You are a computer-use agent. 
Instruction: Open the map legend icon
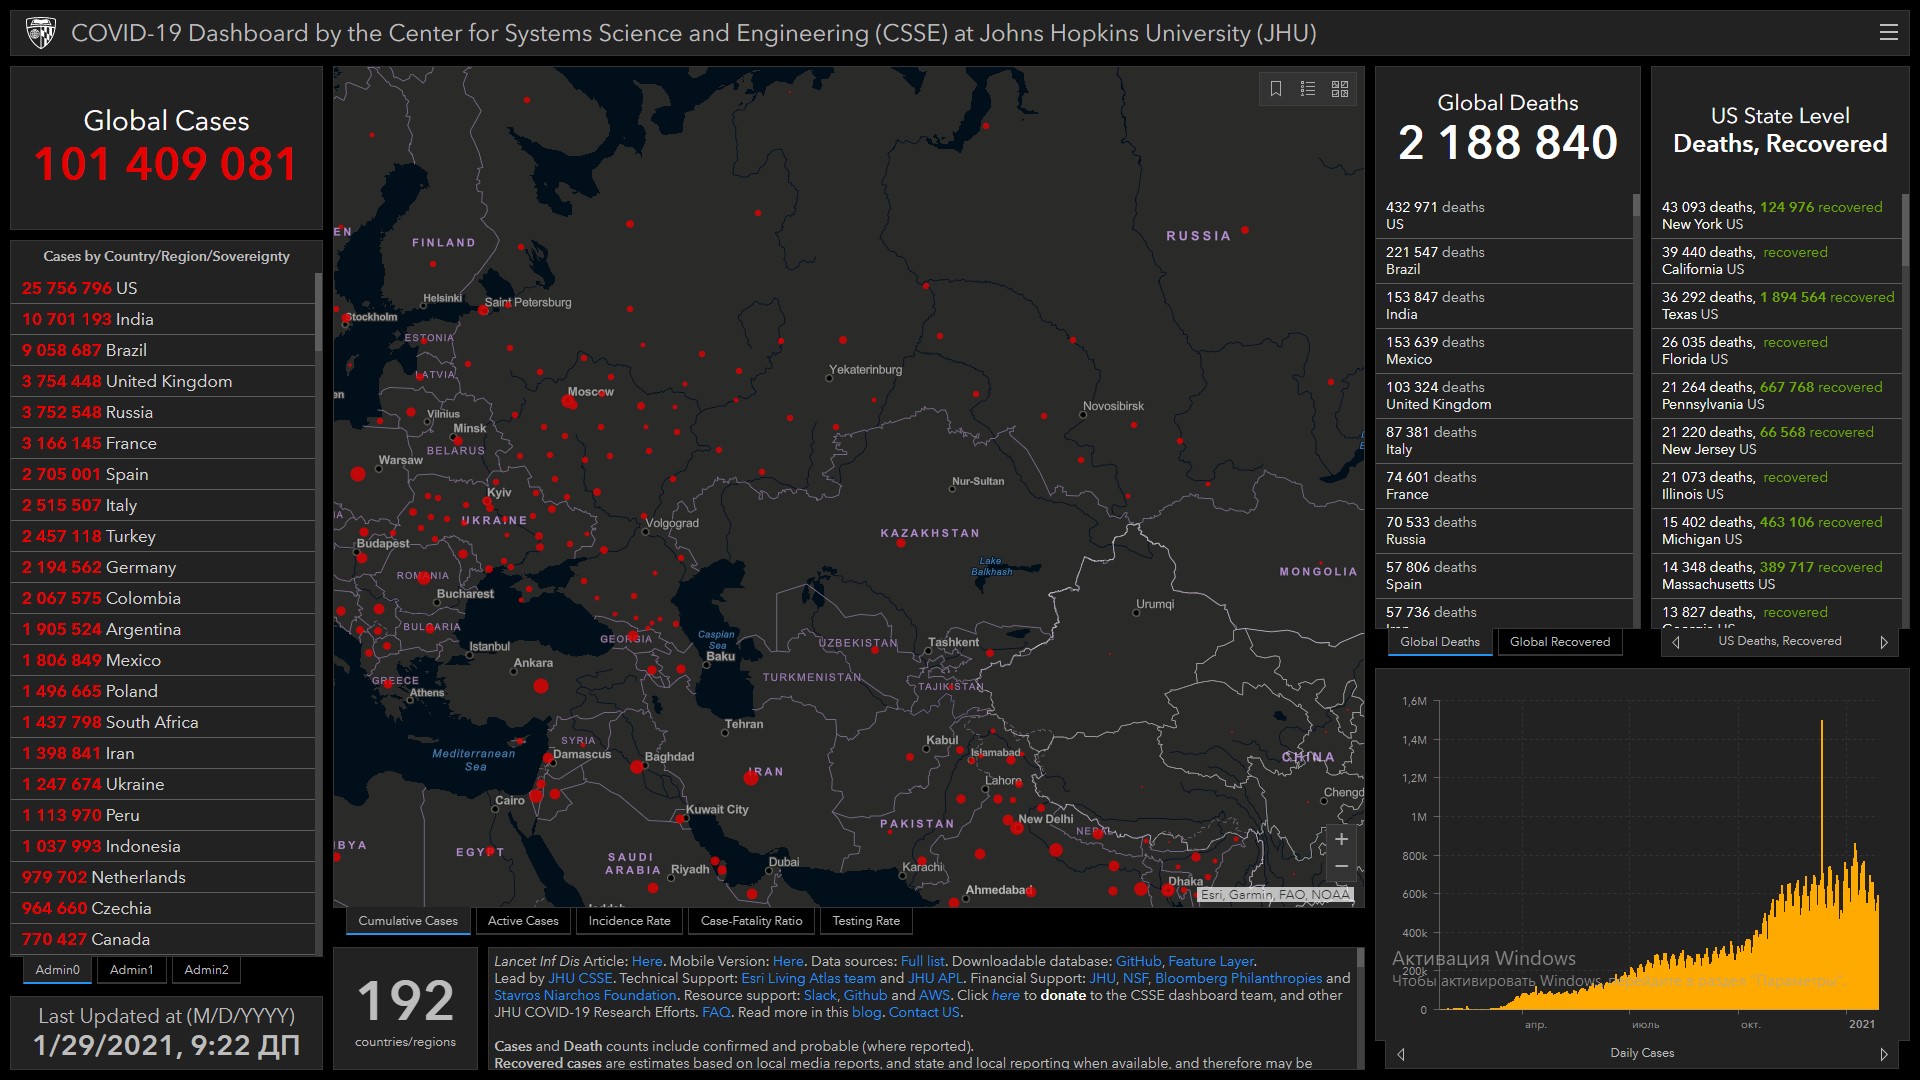point(1308,89)
